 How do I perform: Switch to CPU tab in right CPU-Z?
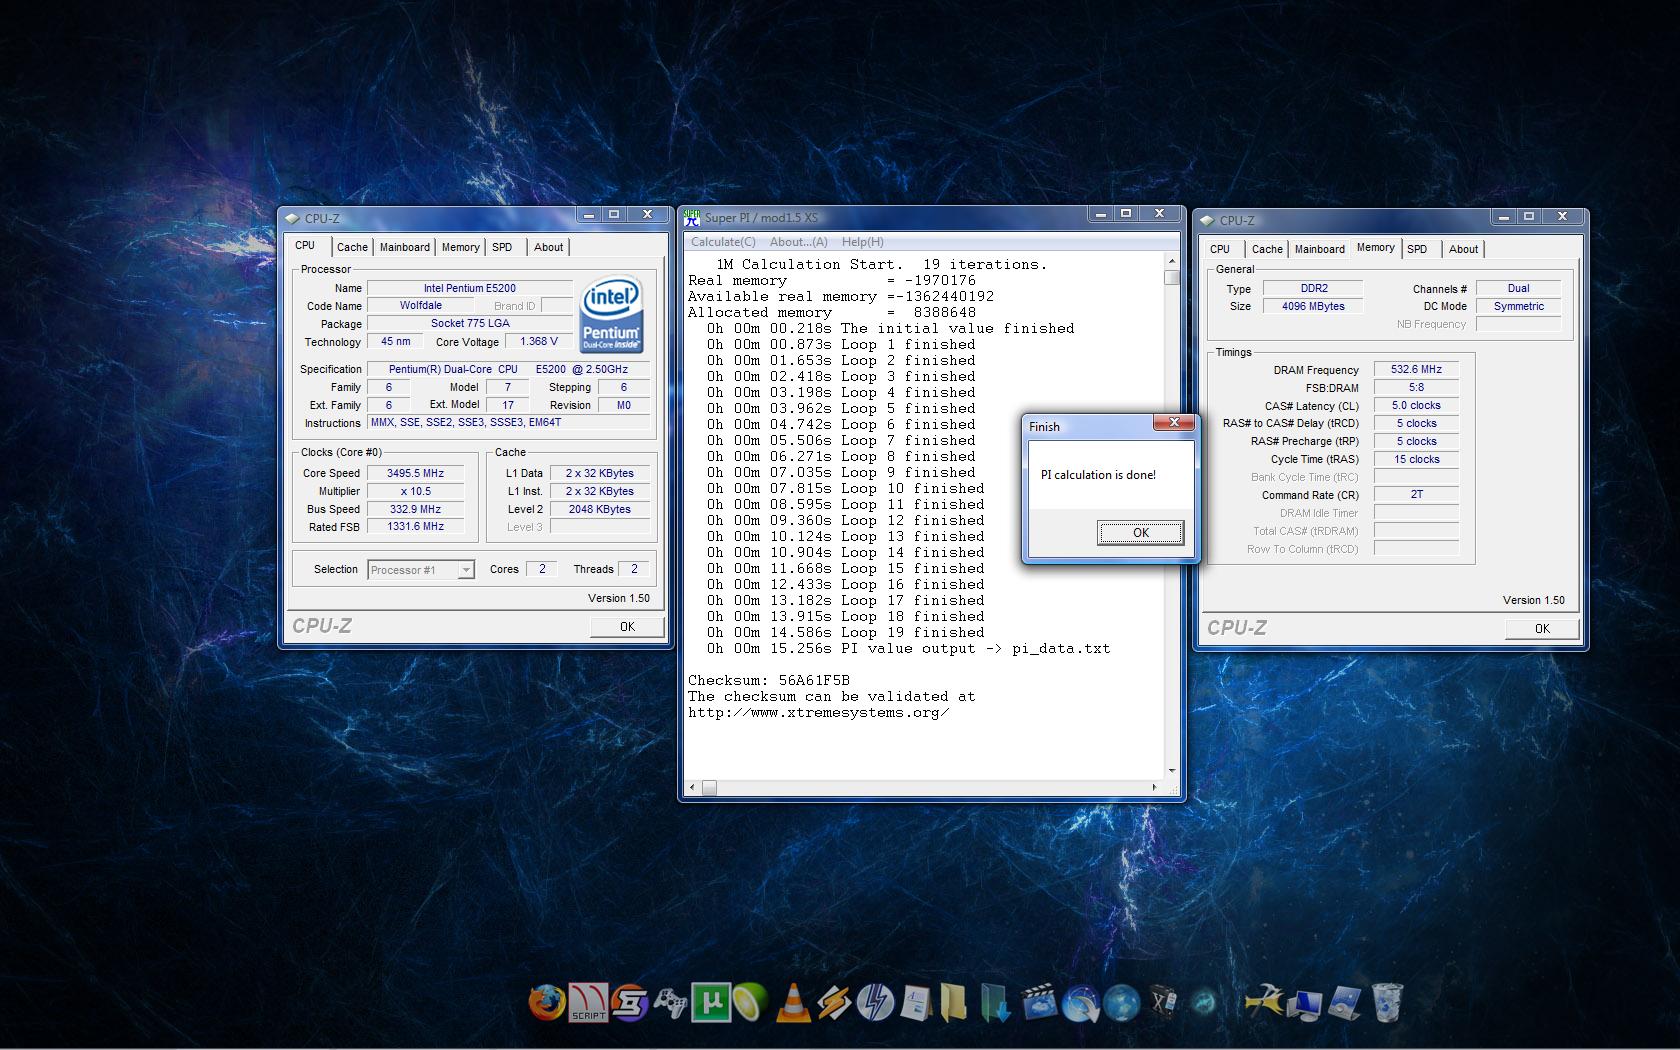[1220, 249]
